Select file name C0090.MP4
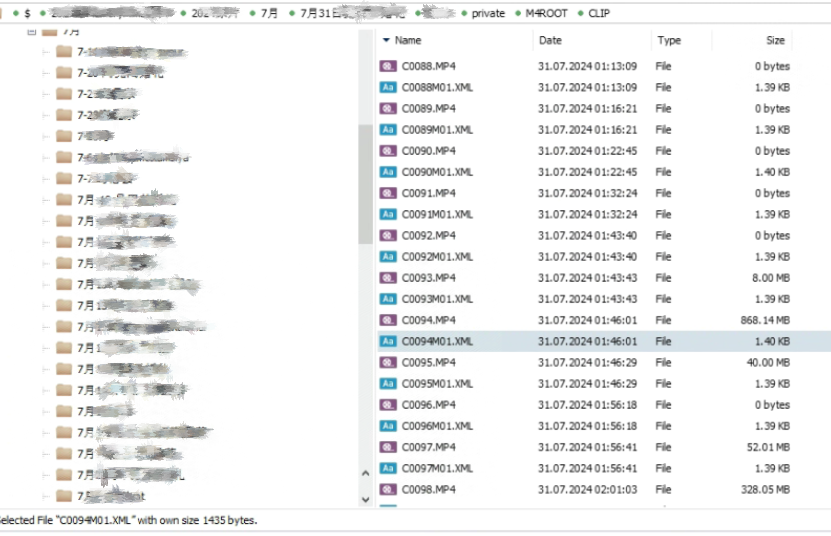 point(428,151)
